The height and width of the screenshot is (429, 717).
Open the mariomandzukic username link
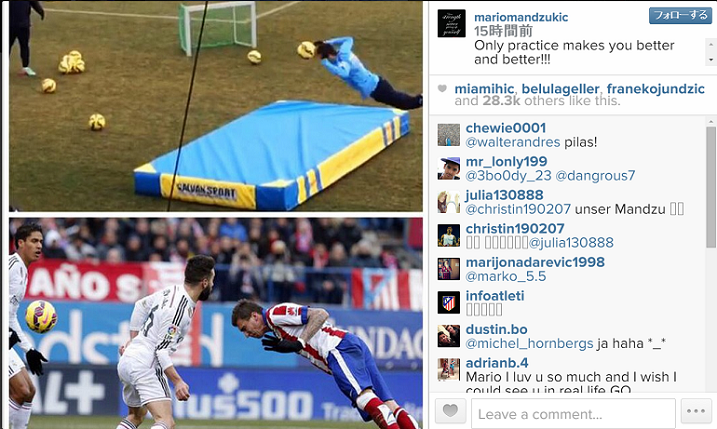click(x=521, y=17)
